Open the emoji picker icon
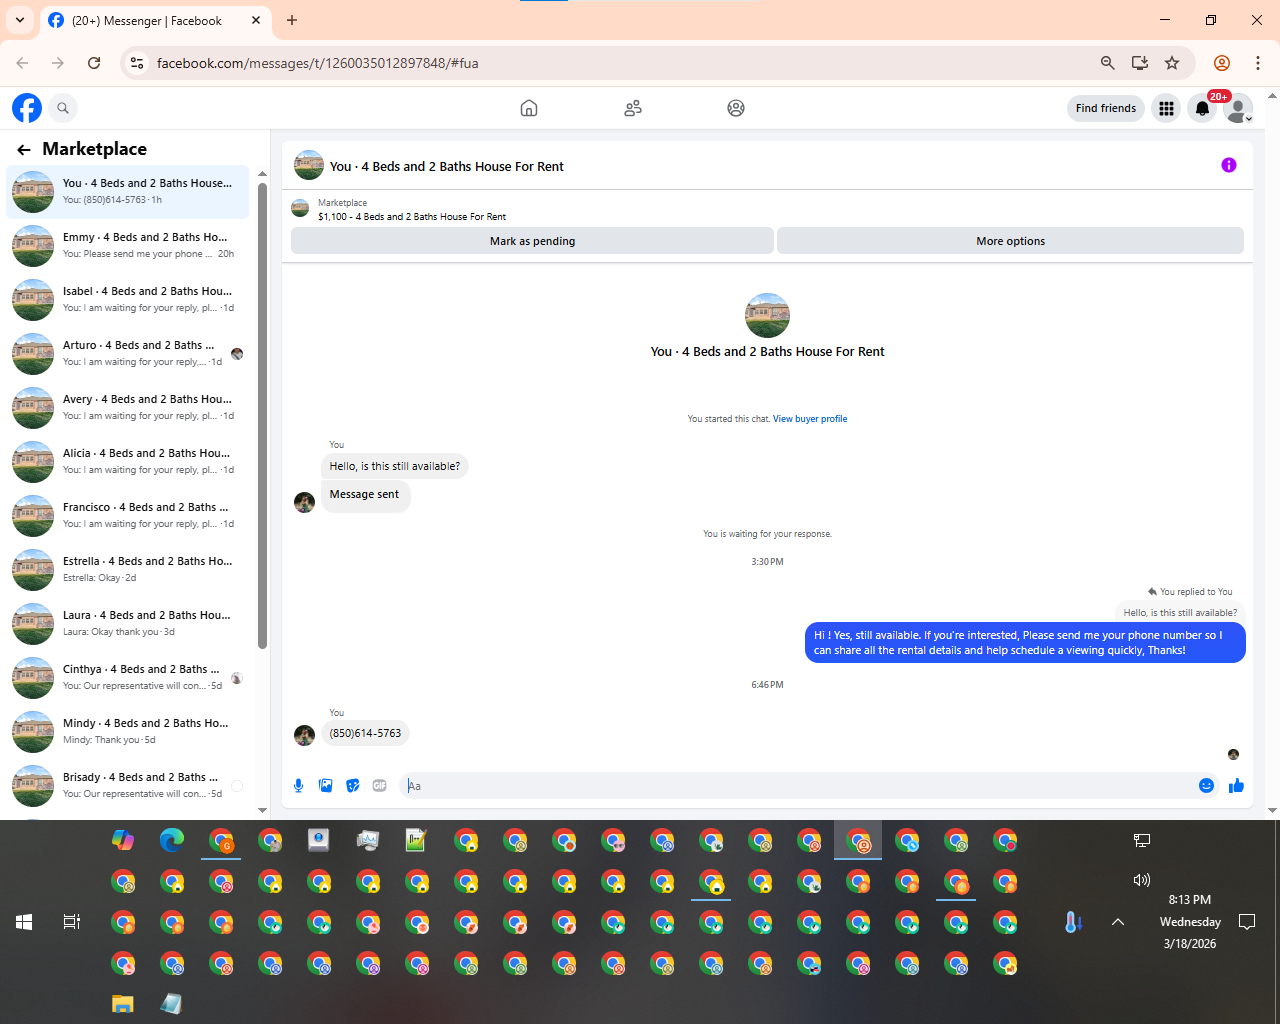This screenshot has height=1024, width=1280. coord(1206,786)
